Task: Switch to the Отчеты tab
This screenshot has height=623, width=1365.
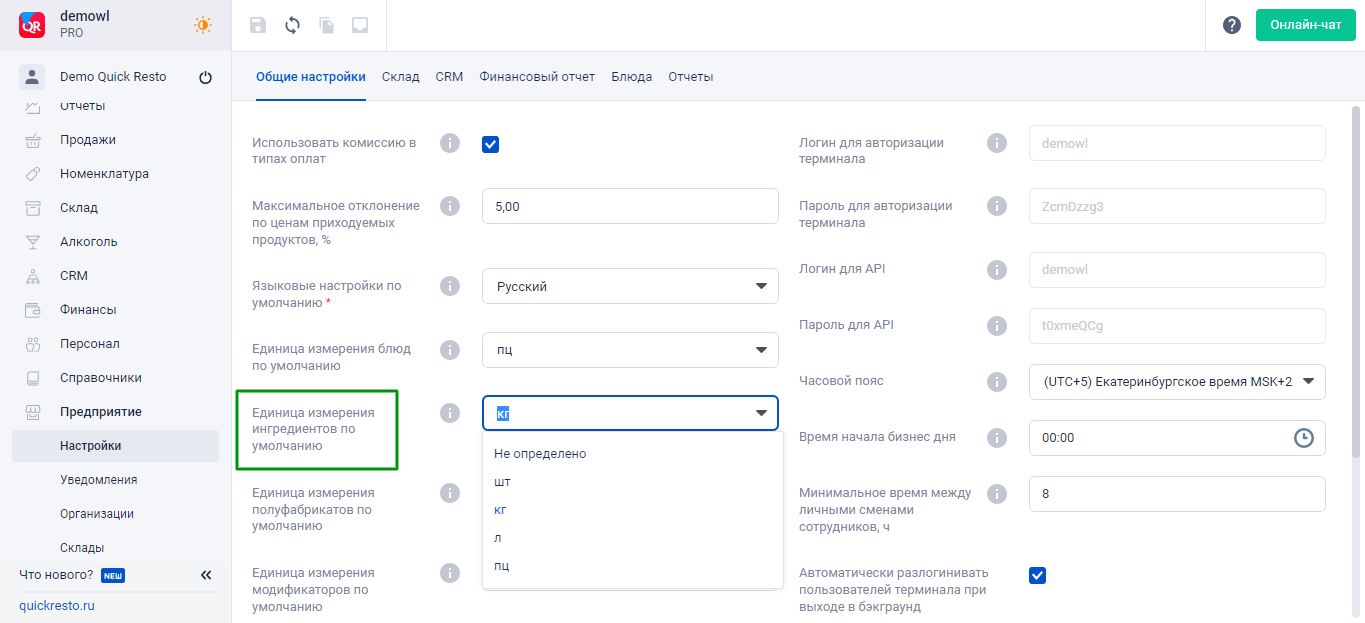Action: point(691,77)
